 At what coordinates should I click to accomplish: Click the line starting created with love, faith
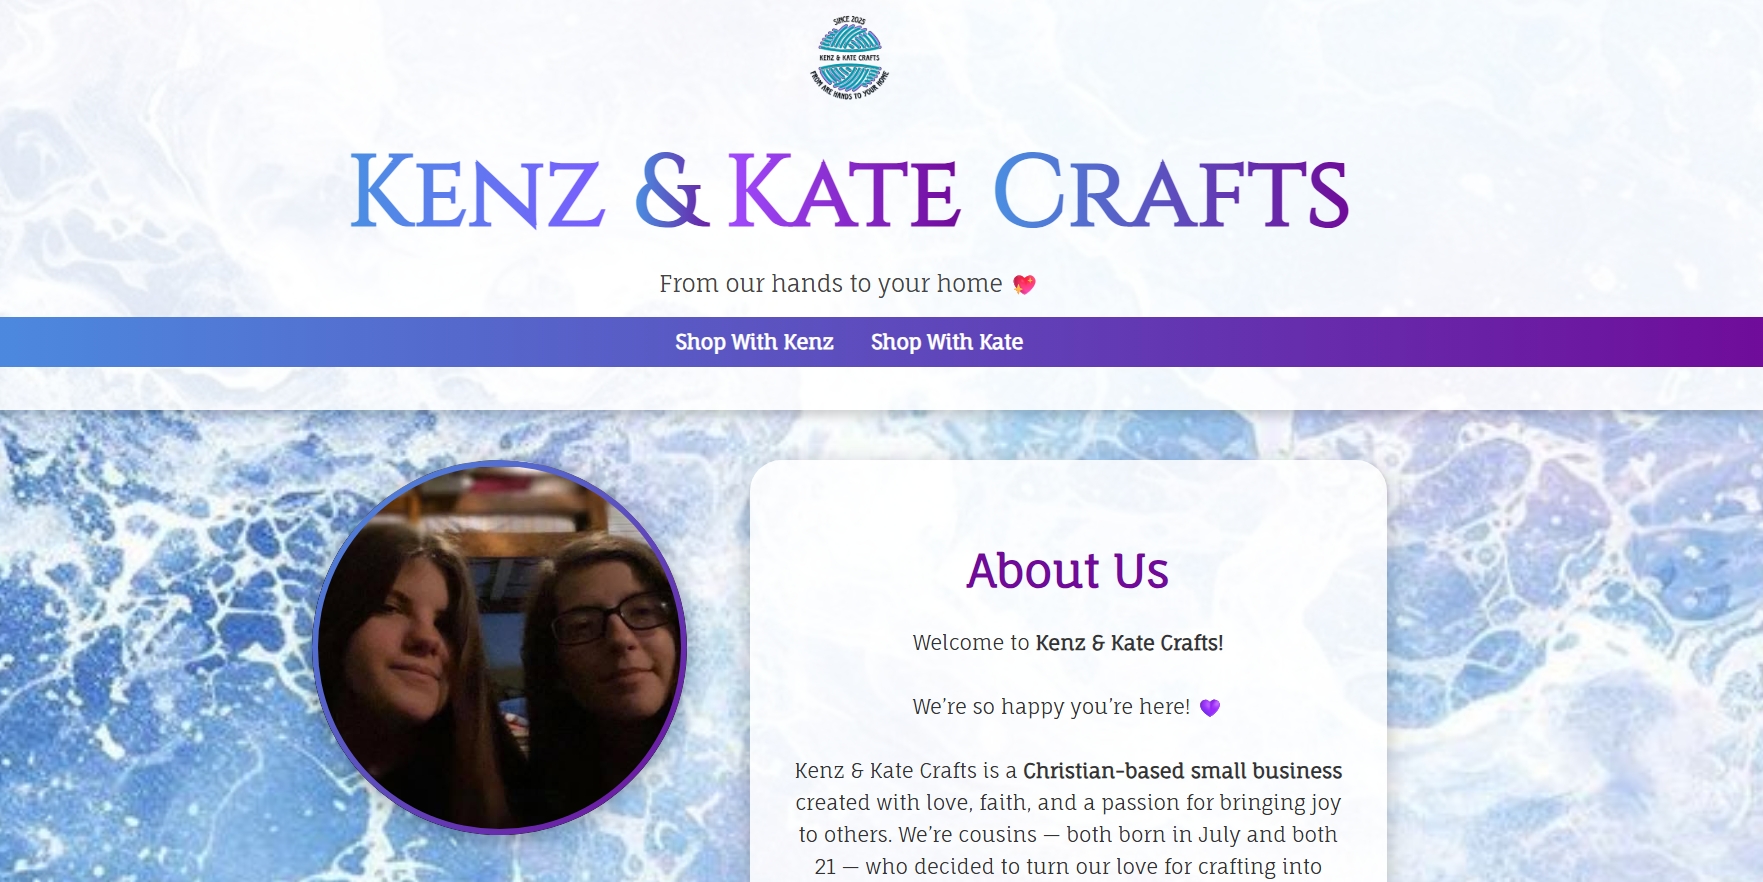tap(1068, 803)
